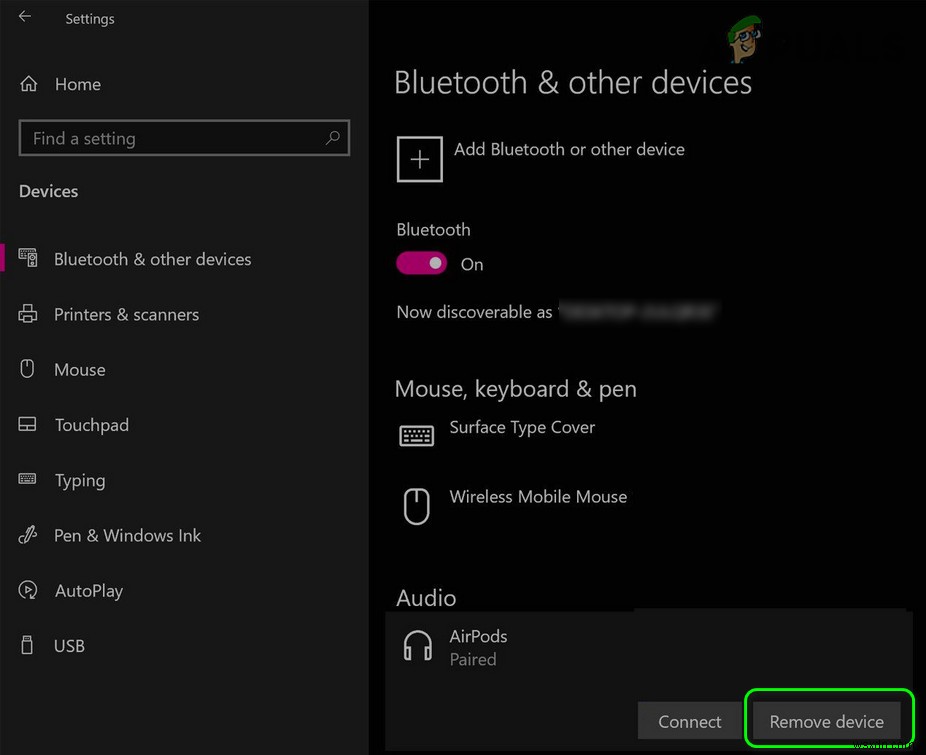Click the back arrow at top left
The image size is (926, 755).
(22, 17)
